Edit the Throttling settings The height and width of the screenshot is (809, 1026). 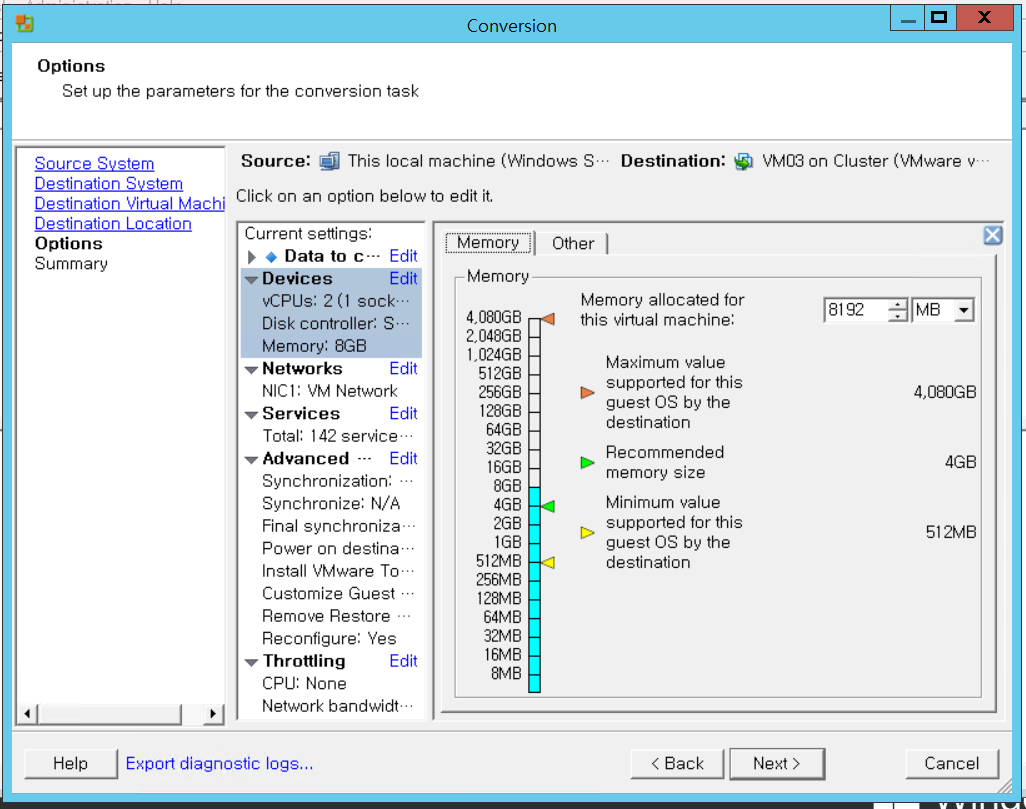pyautogui.click(x=403, y=661)
